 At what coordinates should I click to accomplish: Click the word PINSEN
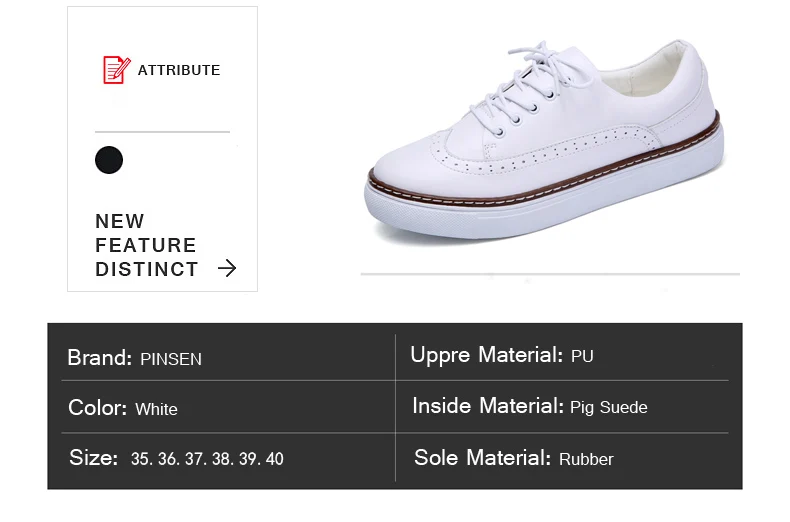point(171,359)
